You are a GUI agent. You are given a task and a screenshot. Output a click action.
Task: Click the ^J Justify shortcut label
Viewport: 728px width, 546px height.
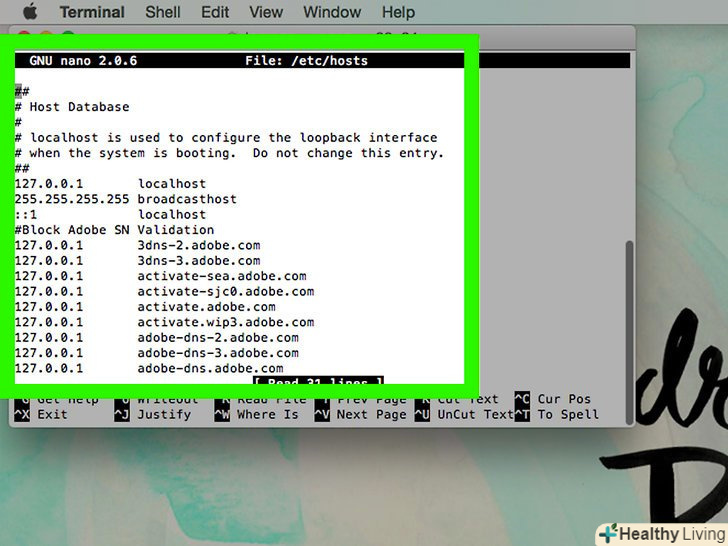click(x=153, y=414)
